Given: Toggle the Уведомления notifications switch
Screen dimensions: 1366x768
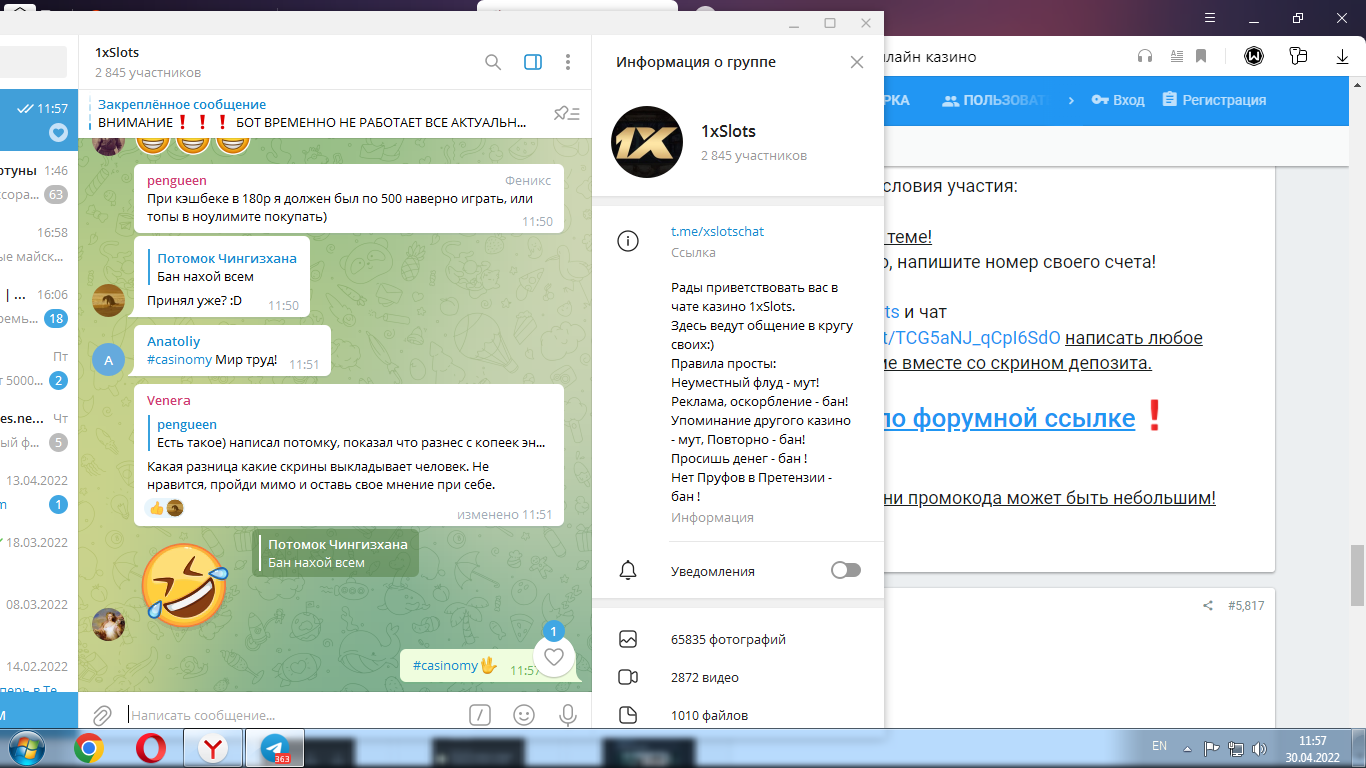Looking at the screenshot, I should point(846,570).
